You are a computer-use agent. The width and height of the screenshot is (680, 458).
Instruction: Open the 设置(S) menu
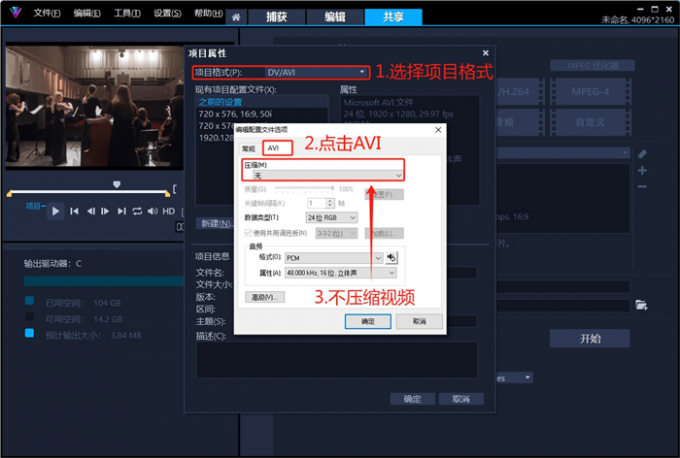[167, 13]
